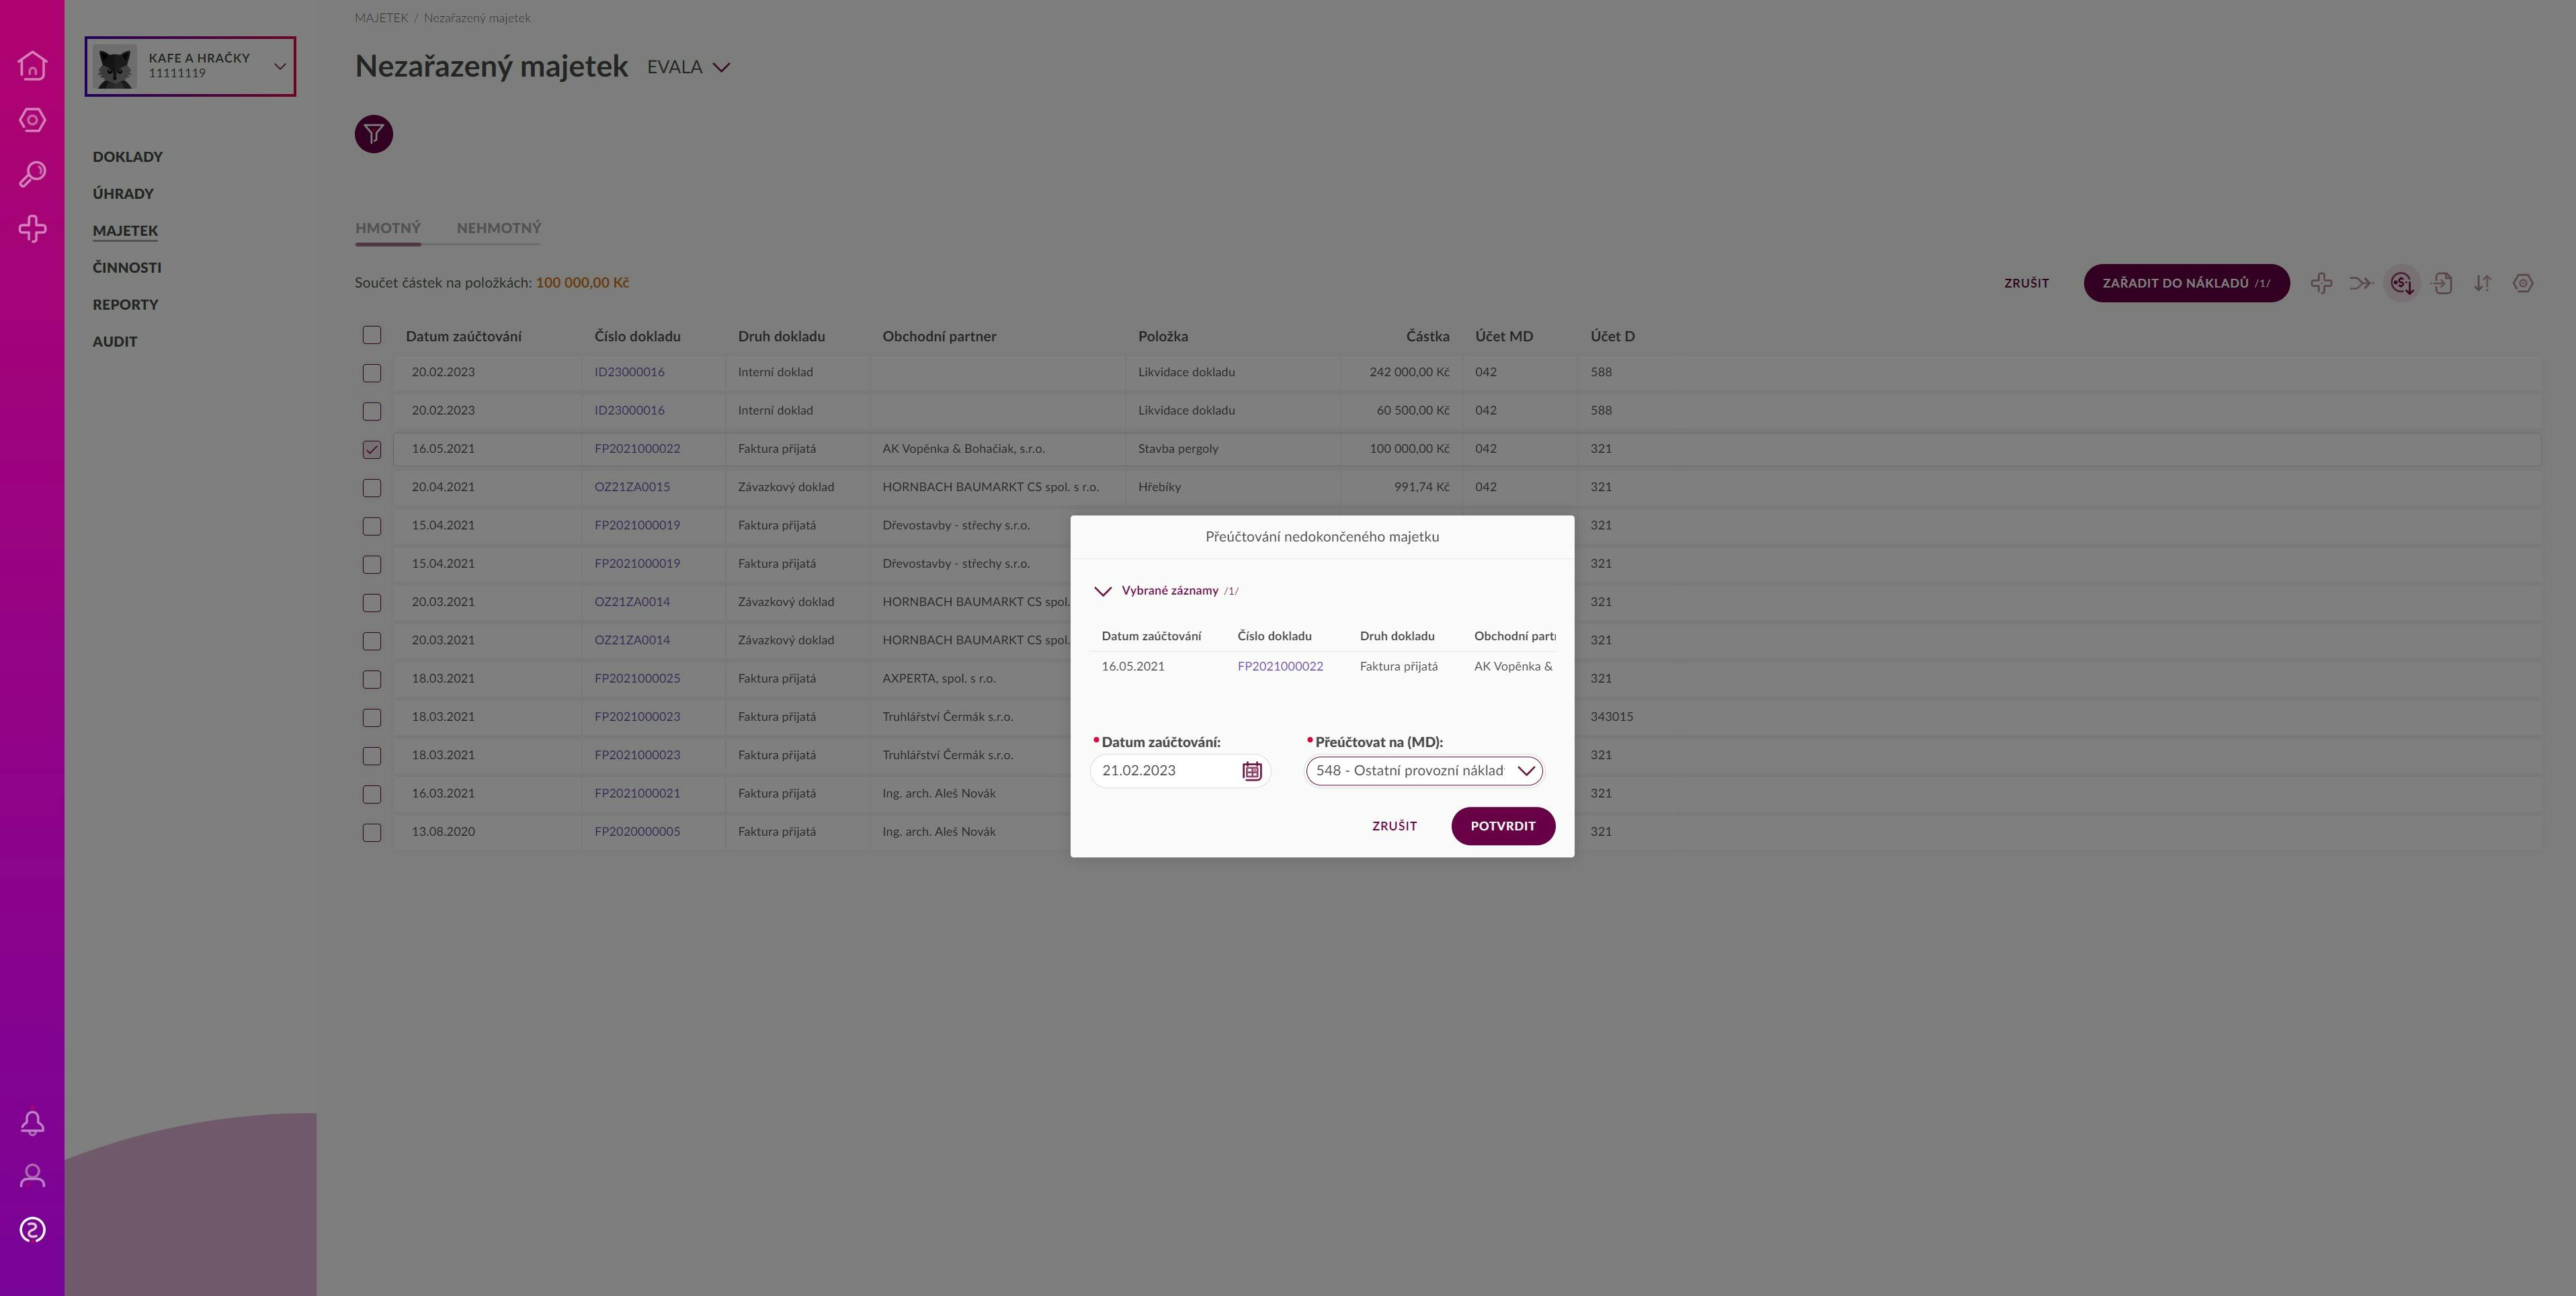Check the FP2021000021 row checkbox

pos(371,794)
